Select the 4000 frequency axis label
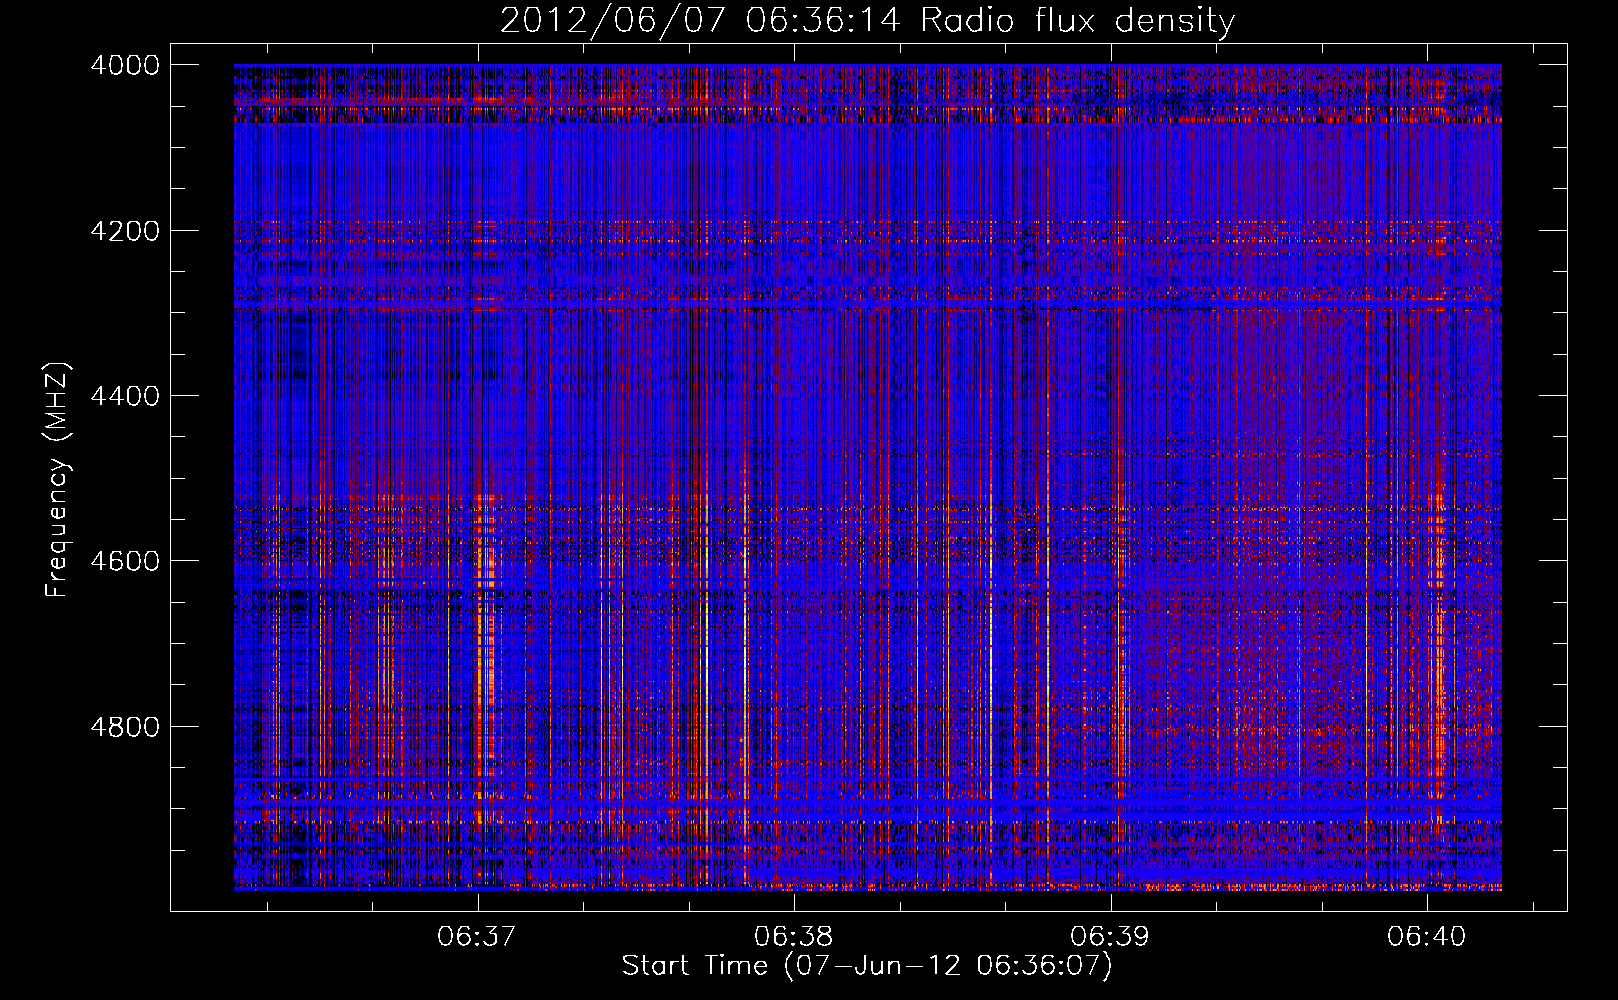This screenshot has height=1000, width=1618. click(125, 65)
